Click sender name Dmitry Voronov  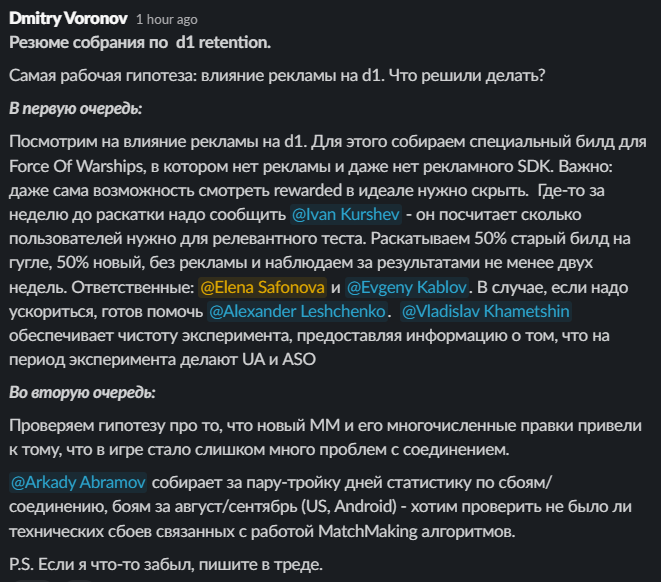pos(66,18)
